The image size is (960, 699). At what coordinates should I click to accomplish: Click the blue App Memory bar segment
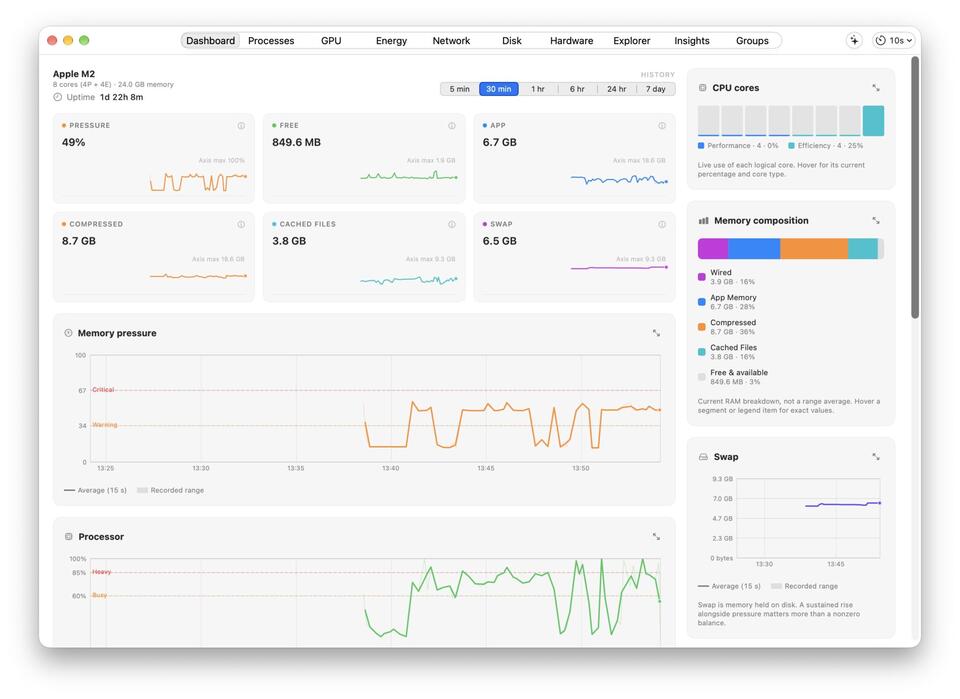754,249
